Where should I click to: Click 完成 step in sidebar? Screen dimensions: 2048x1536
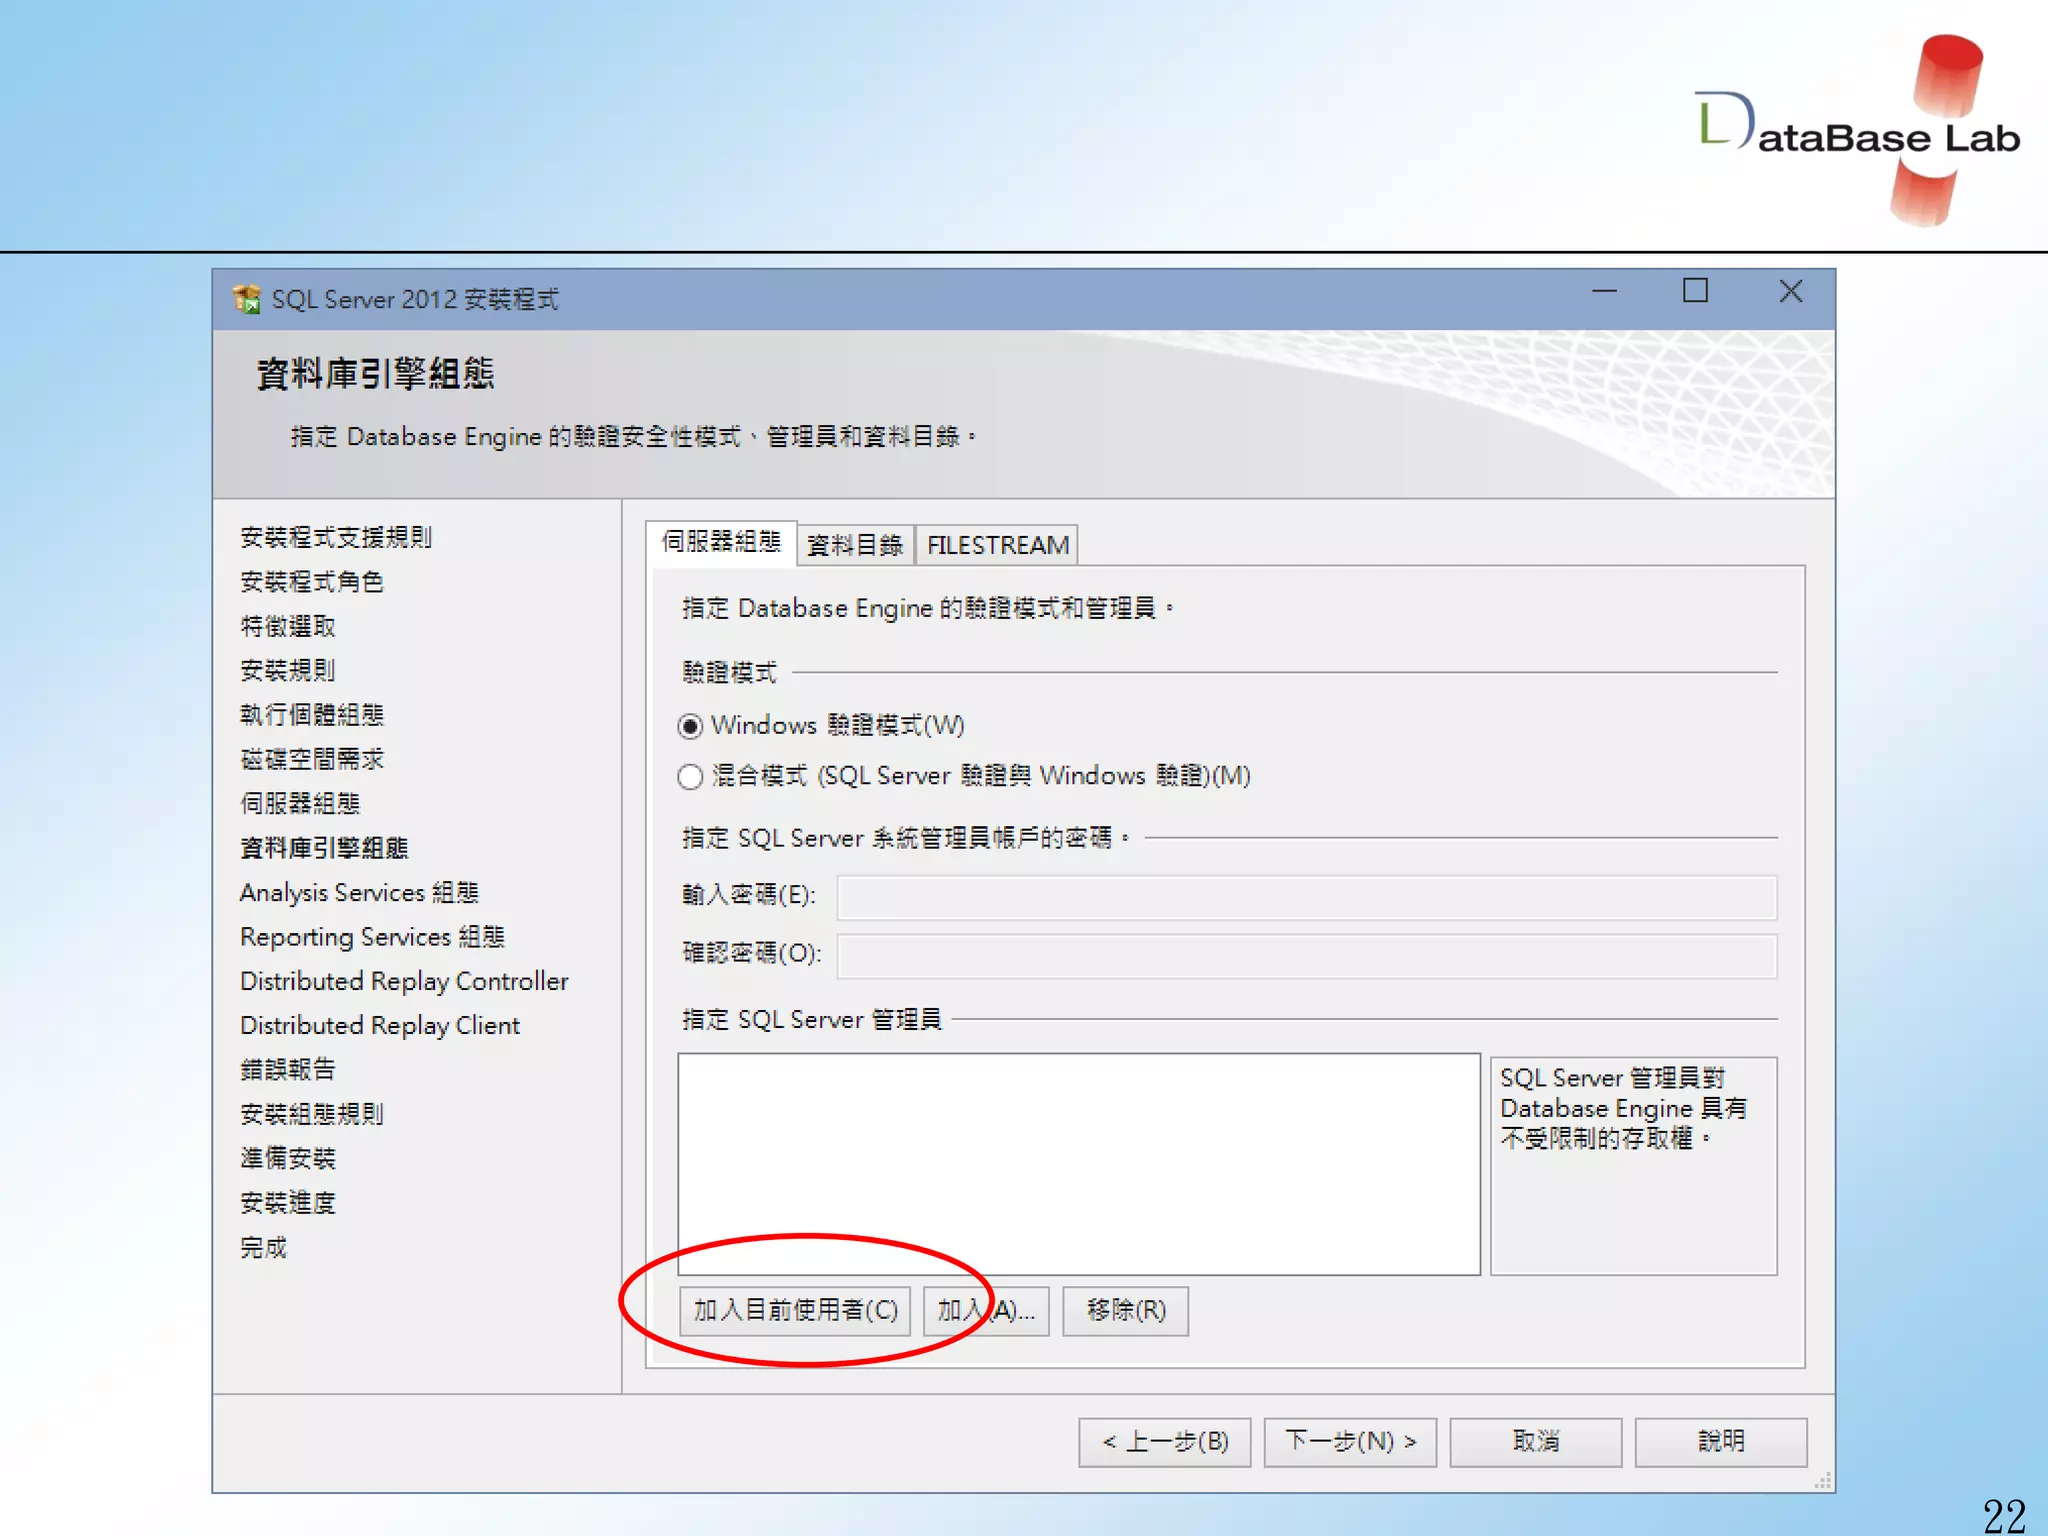264,1248
